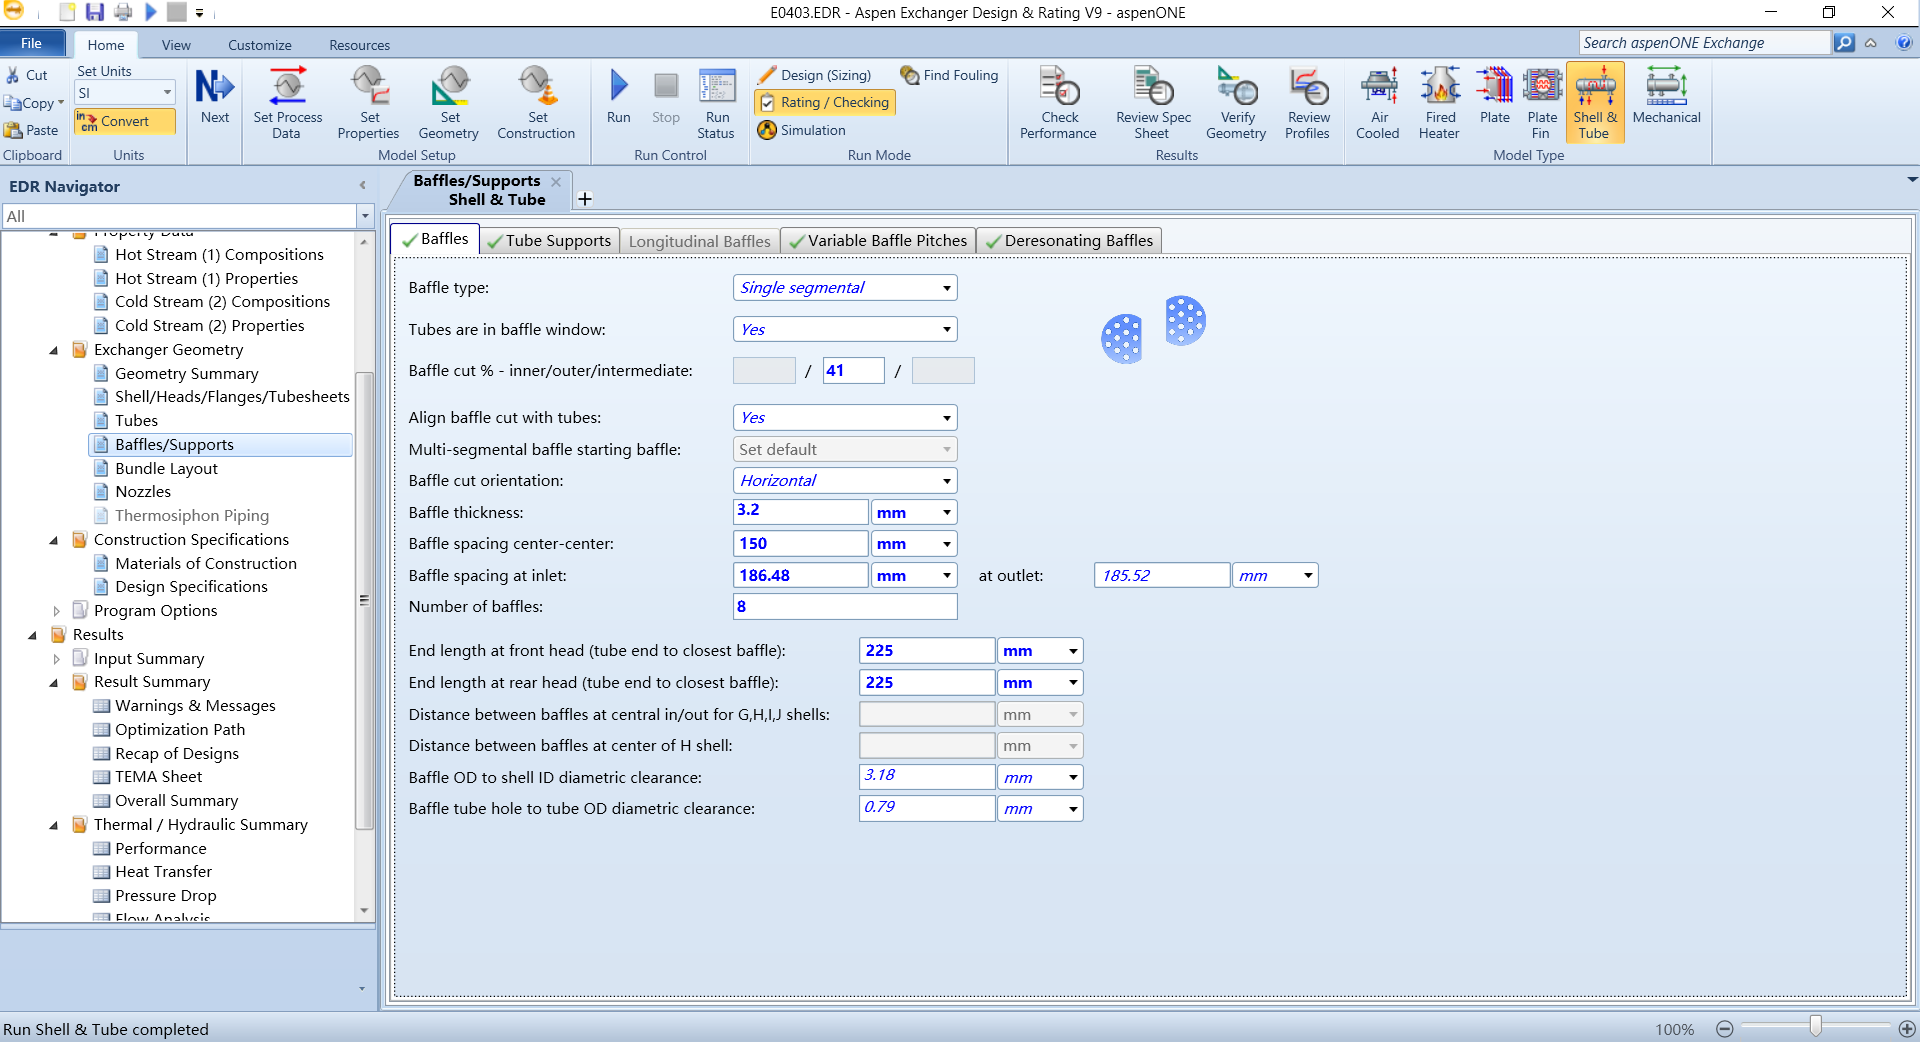Select Air Cooled model type

[1379, 103]
